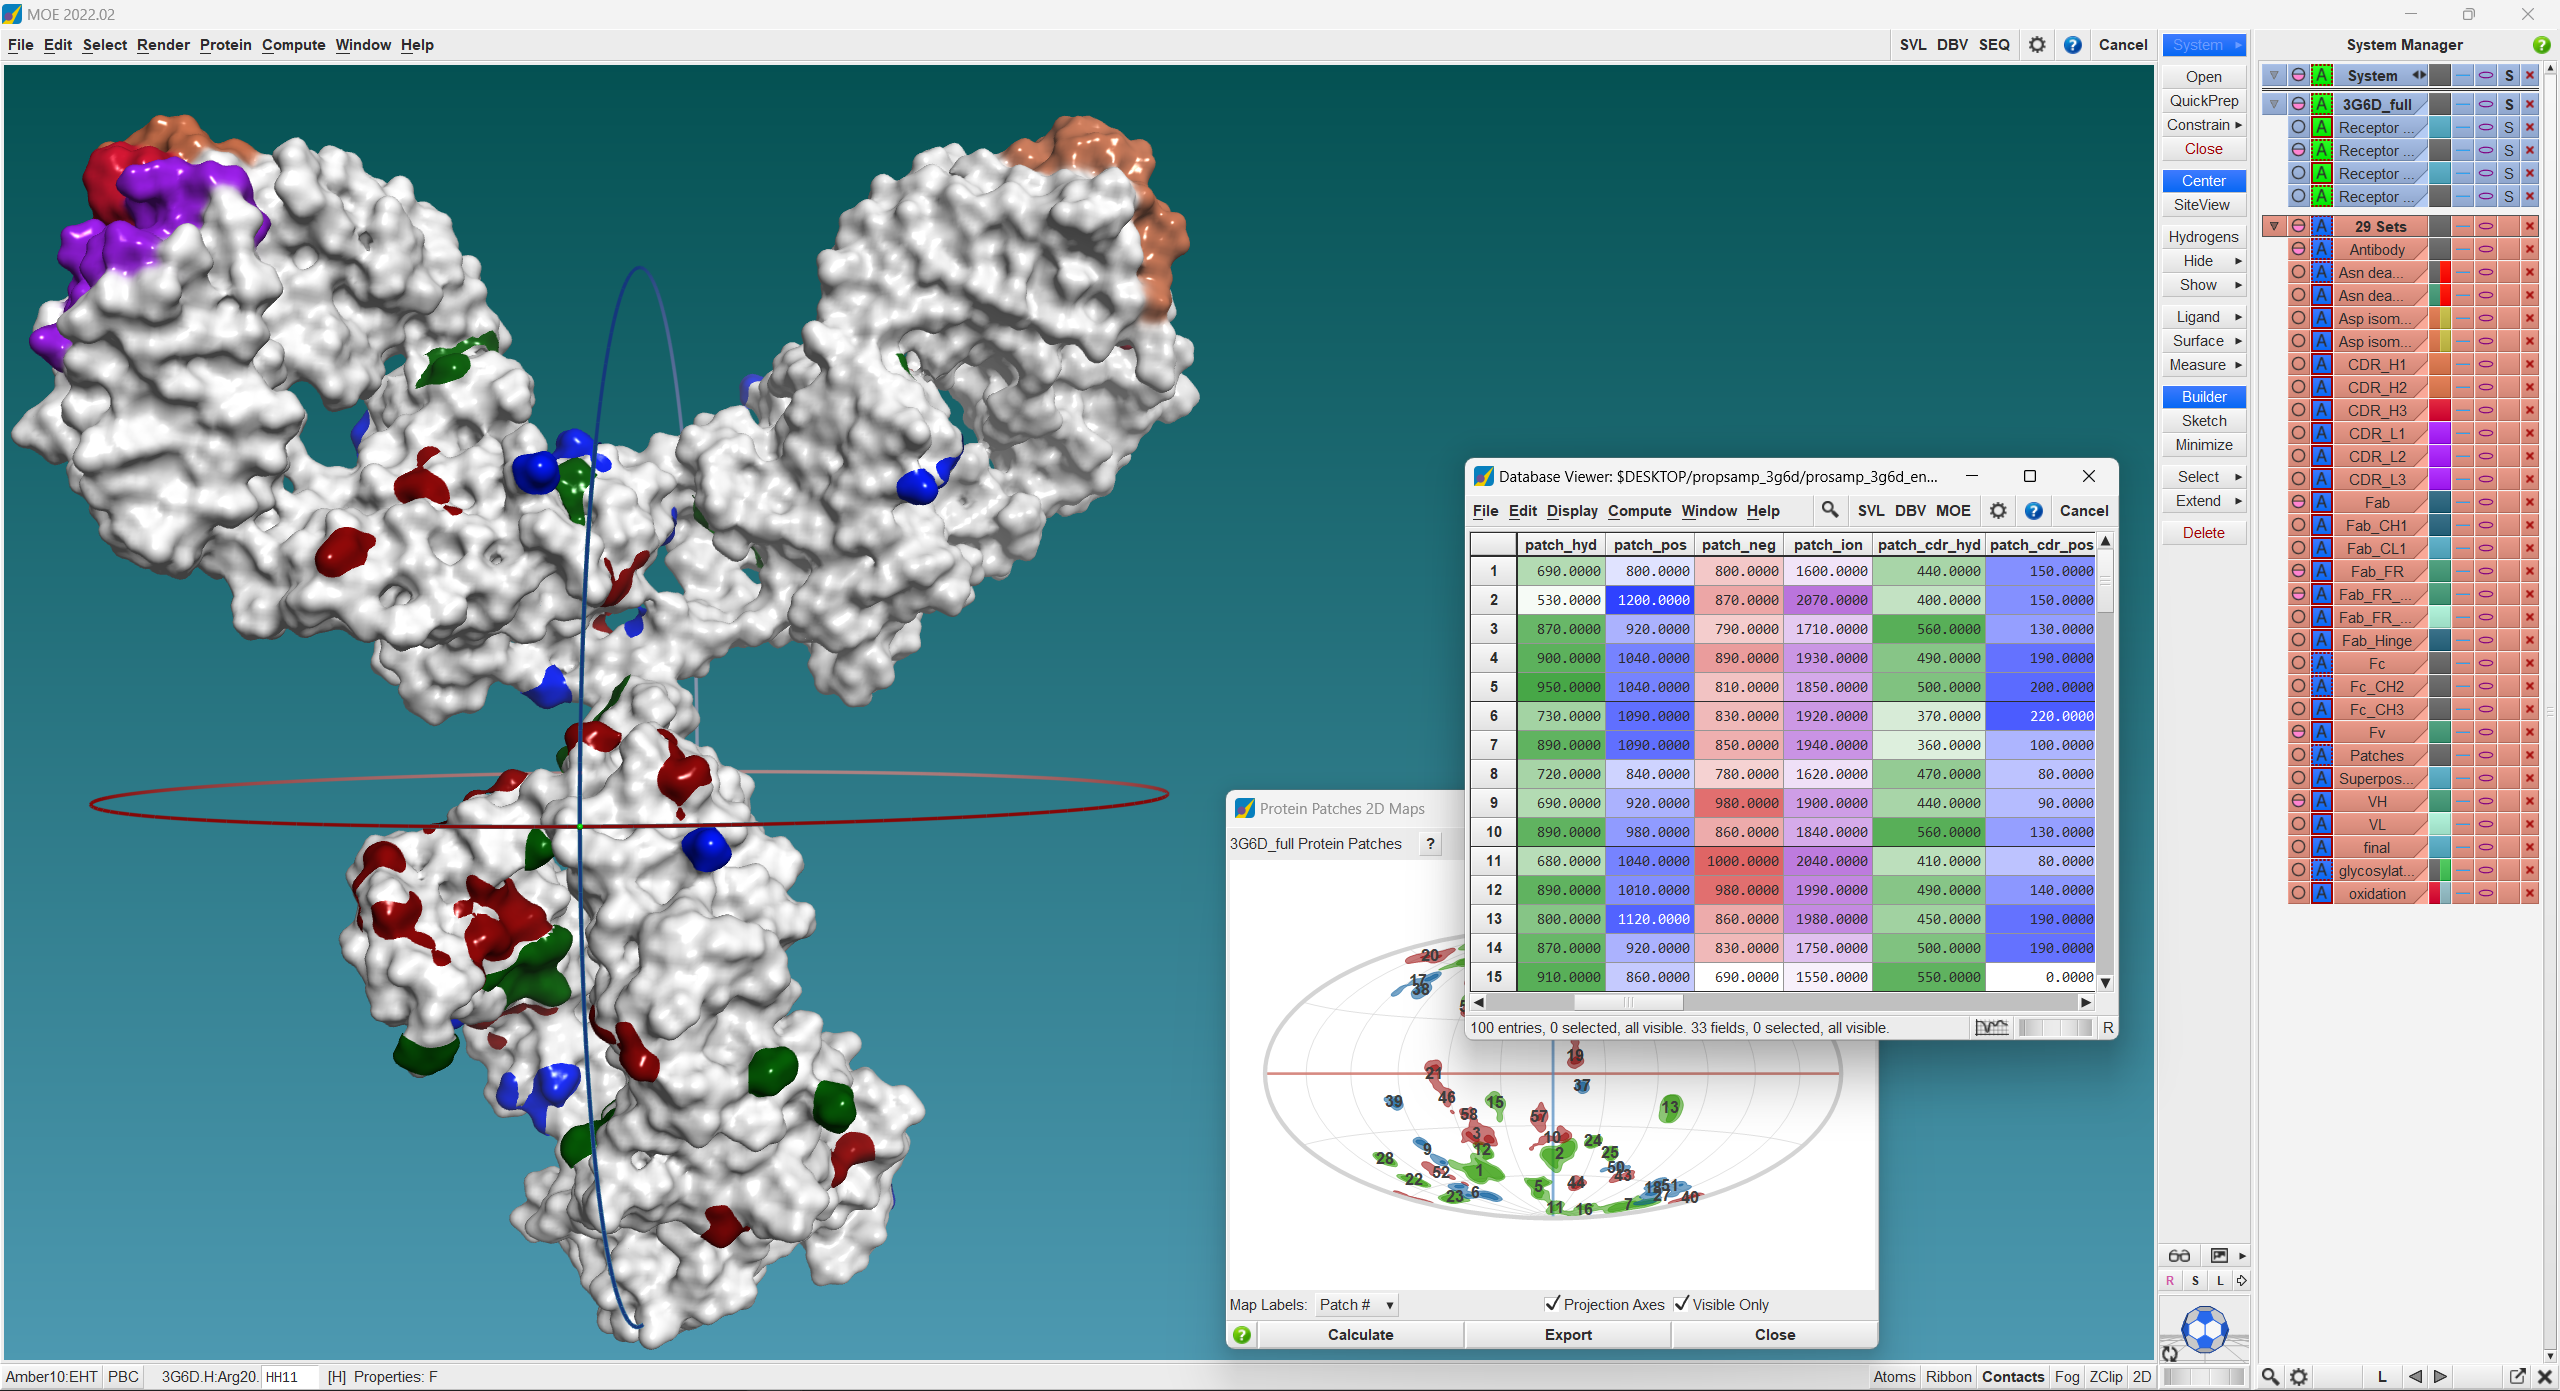Toggle Projection Axes checkbox

(x=1552, y=1304)
